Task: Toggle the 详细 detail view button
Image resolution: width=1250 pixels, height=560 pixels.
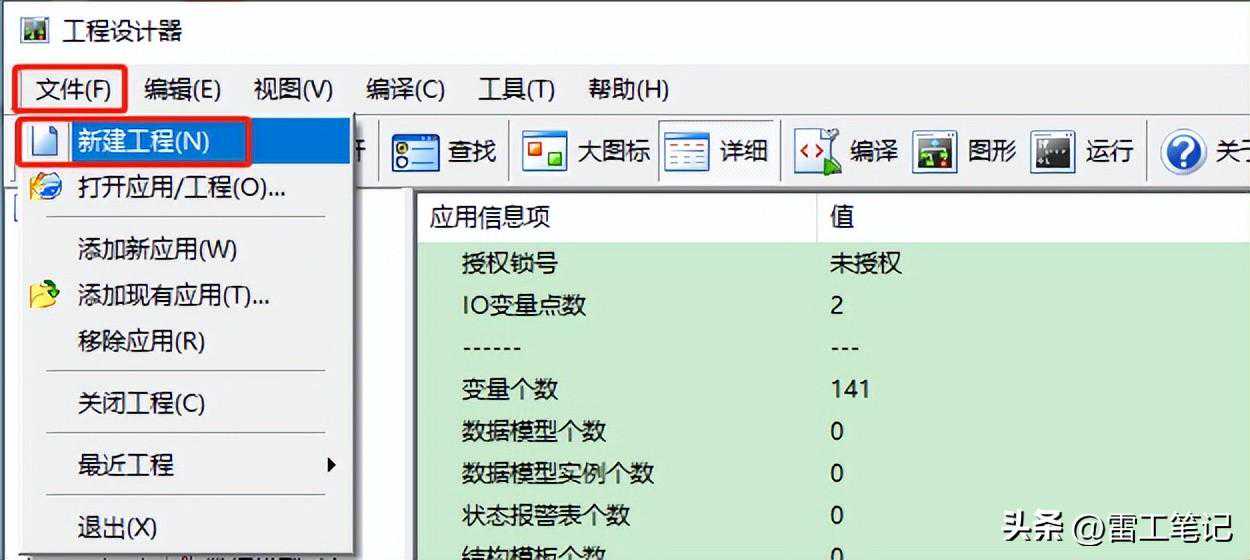Action: click(x=687, y=152)
